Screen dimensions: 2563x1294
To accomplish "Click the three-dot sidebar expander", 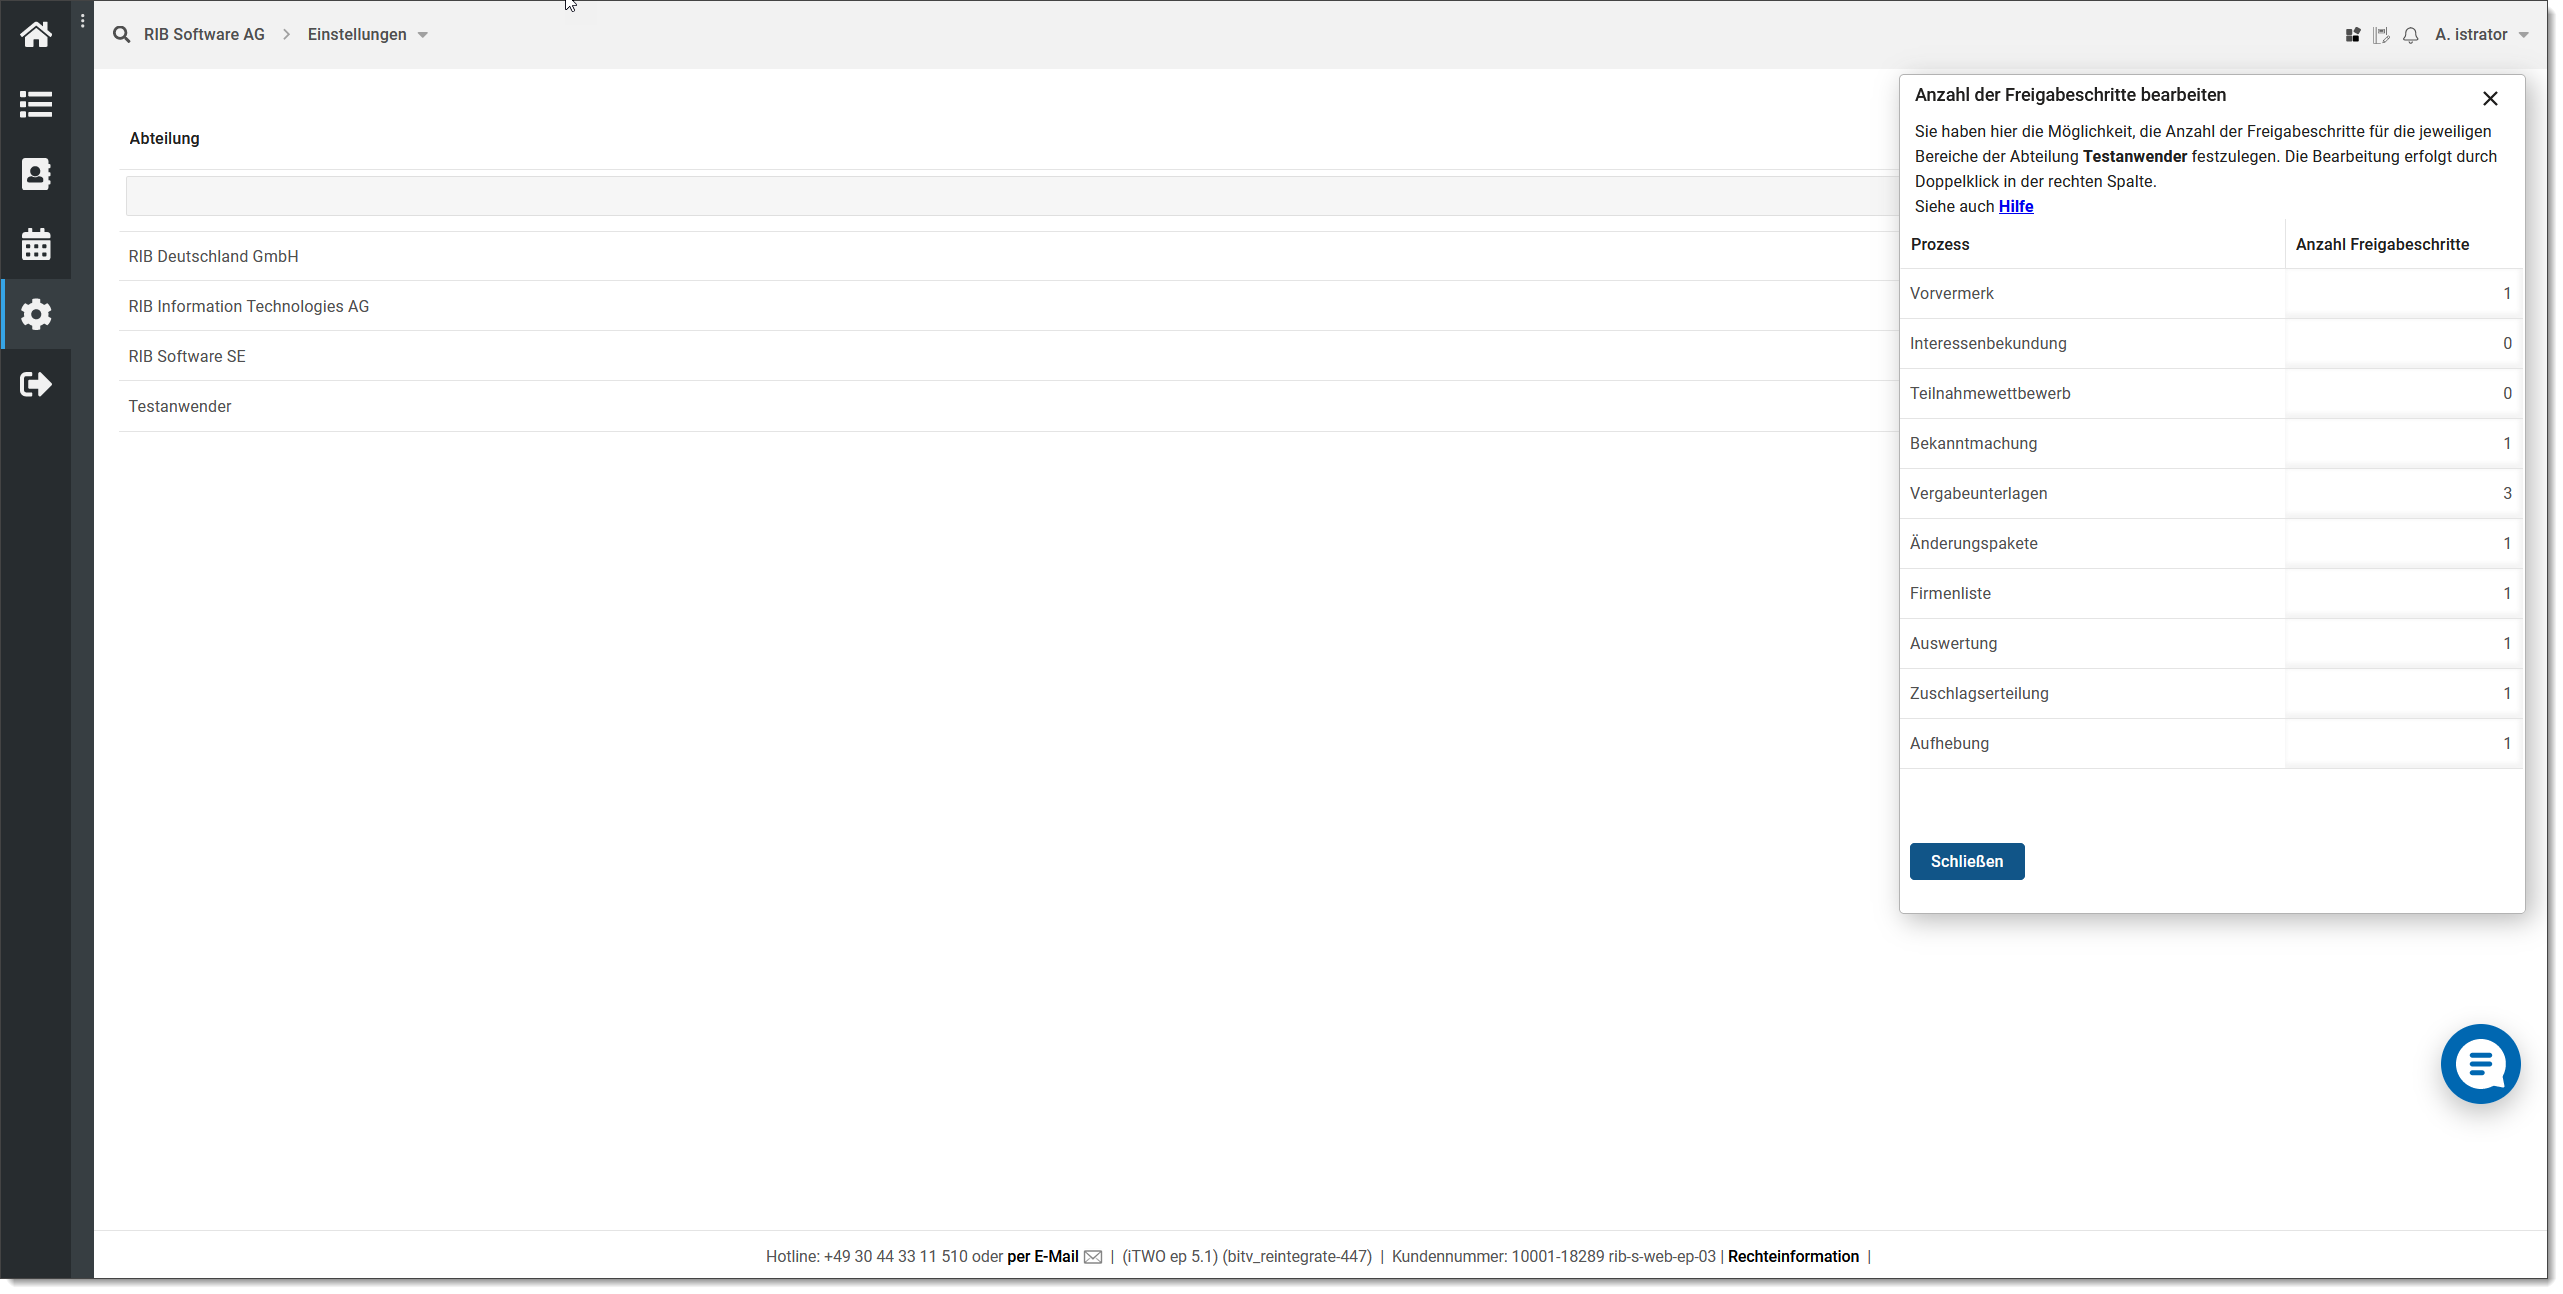I will pyautogui.click(x=82, y=21).
